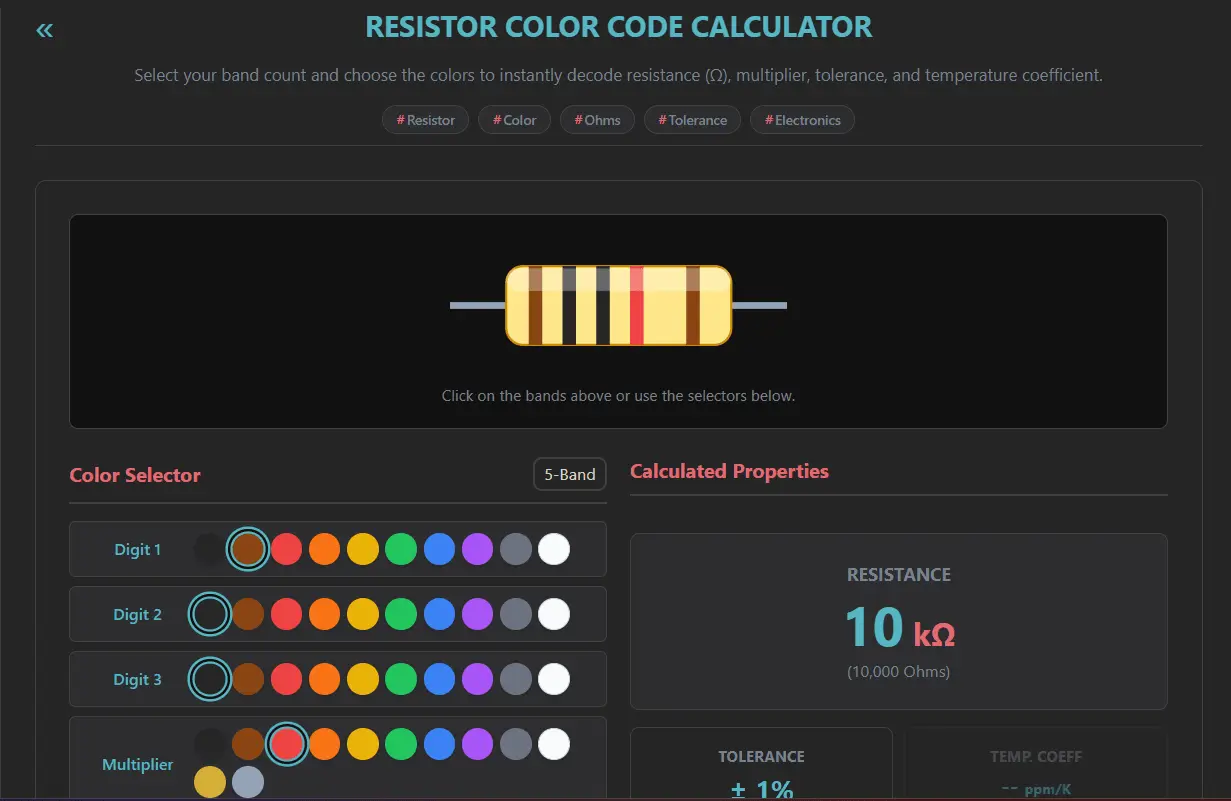Click the red multiplier band on resistor
Screen dimensions: 1231x801
coord(637,305)
